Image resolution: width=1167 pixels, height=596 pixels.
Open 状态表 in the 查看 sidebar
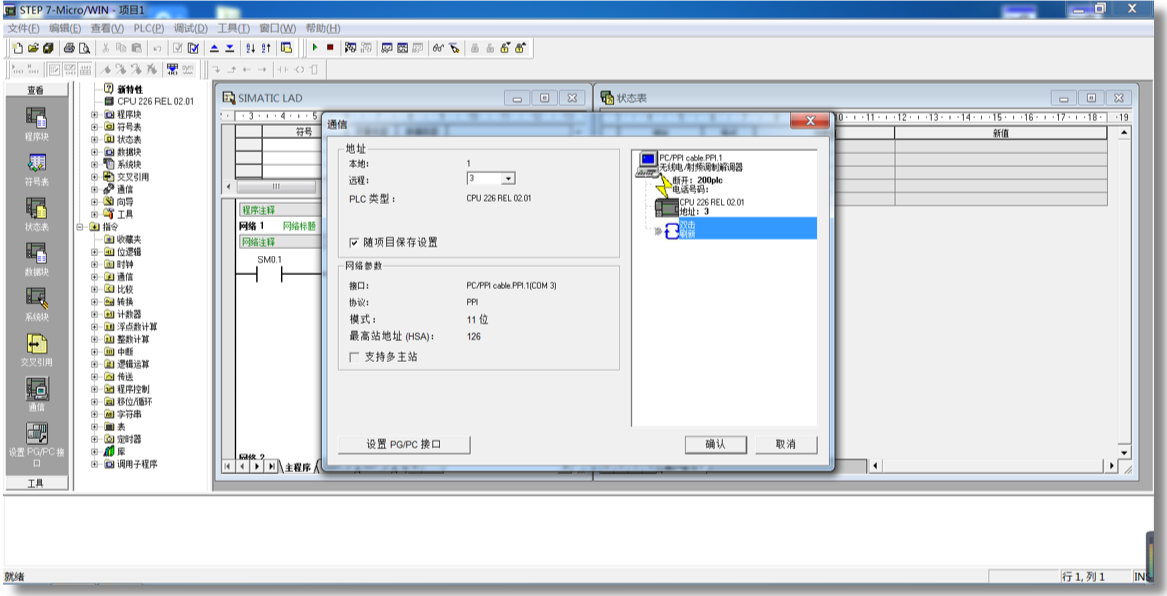[x=36, y=215]
